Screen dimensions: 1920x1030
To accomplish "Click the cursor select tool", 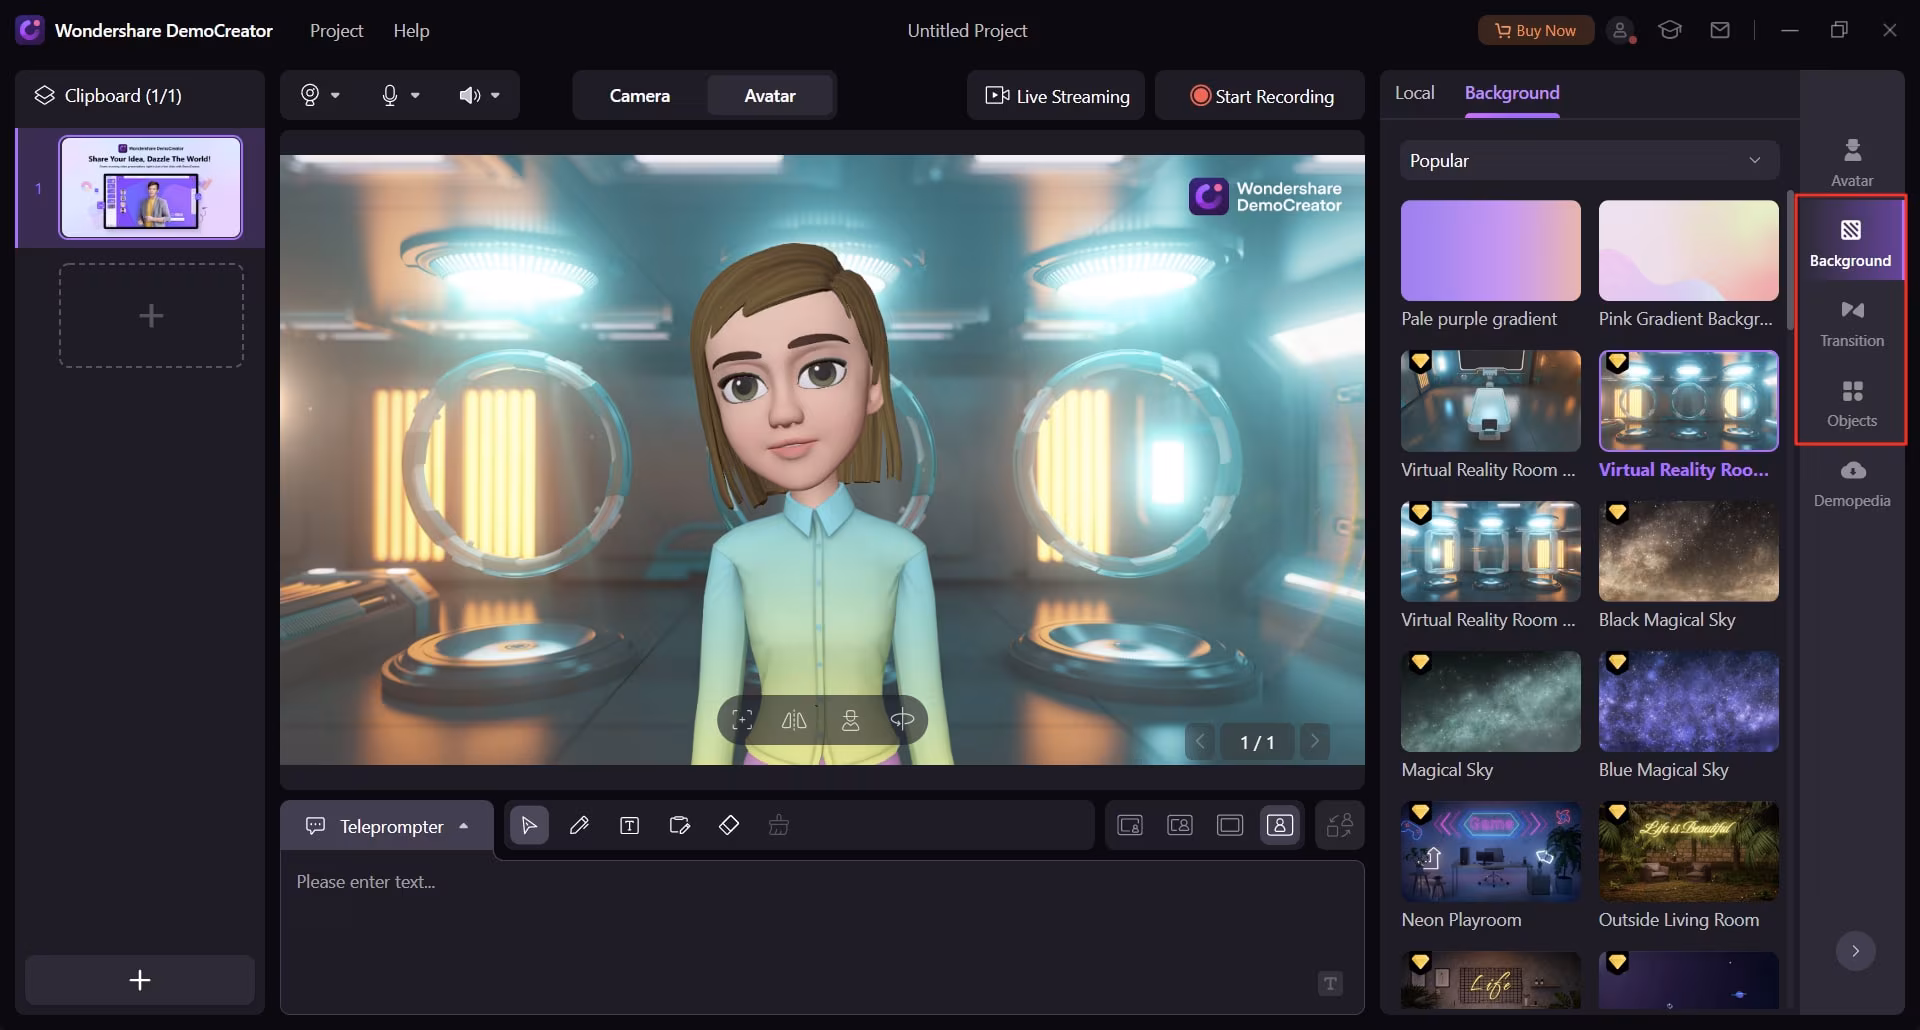I will [x=529, y=826].
